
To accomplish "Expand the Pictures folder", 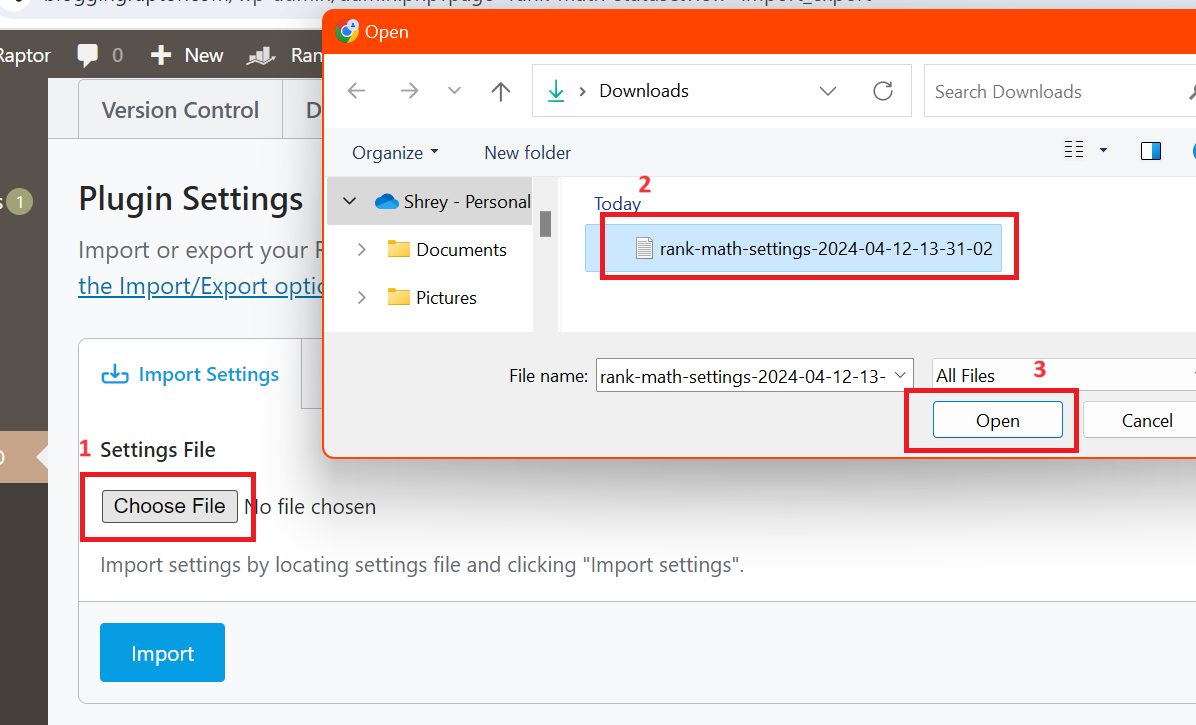I will point(362,297).
